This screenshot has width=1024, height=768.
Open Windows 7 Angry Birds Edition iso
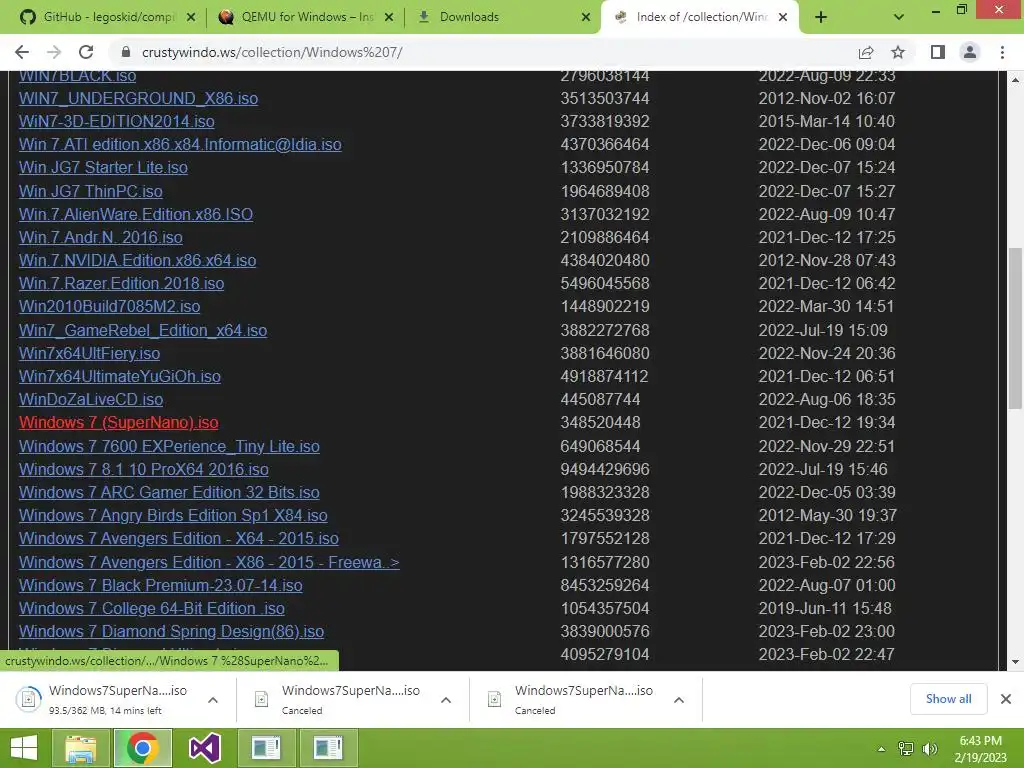pyautogui.click(x=173, y=515)
